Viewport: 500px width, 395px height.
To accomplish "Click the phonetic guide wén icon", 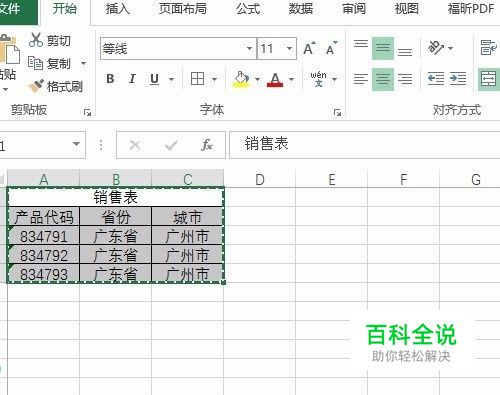I will [x=318, y=79].
